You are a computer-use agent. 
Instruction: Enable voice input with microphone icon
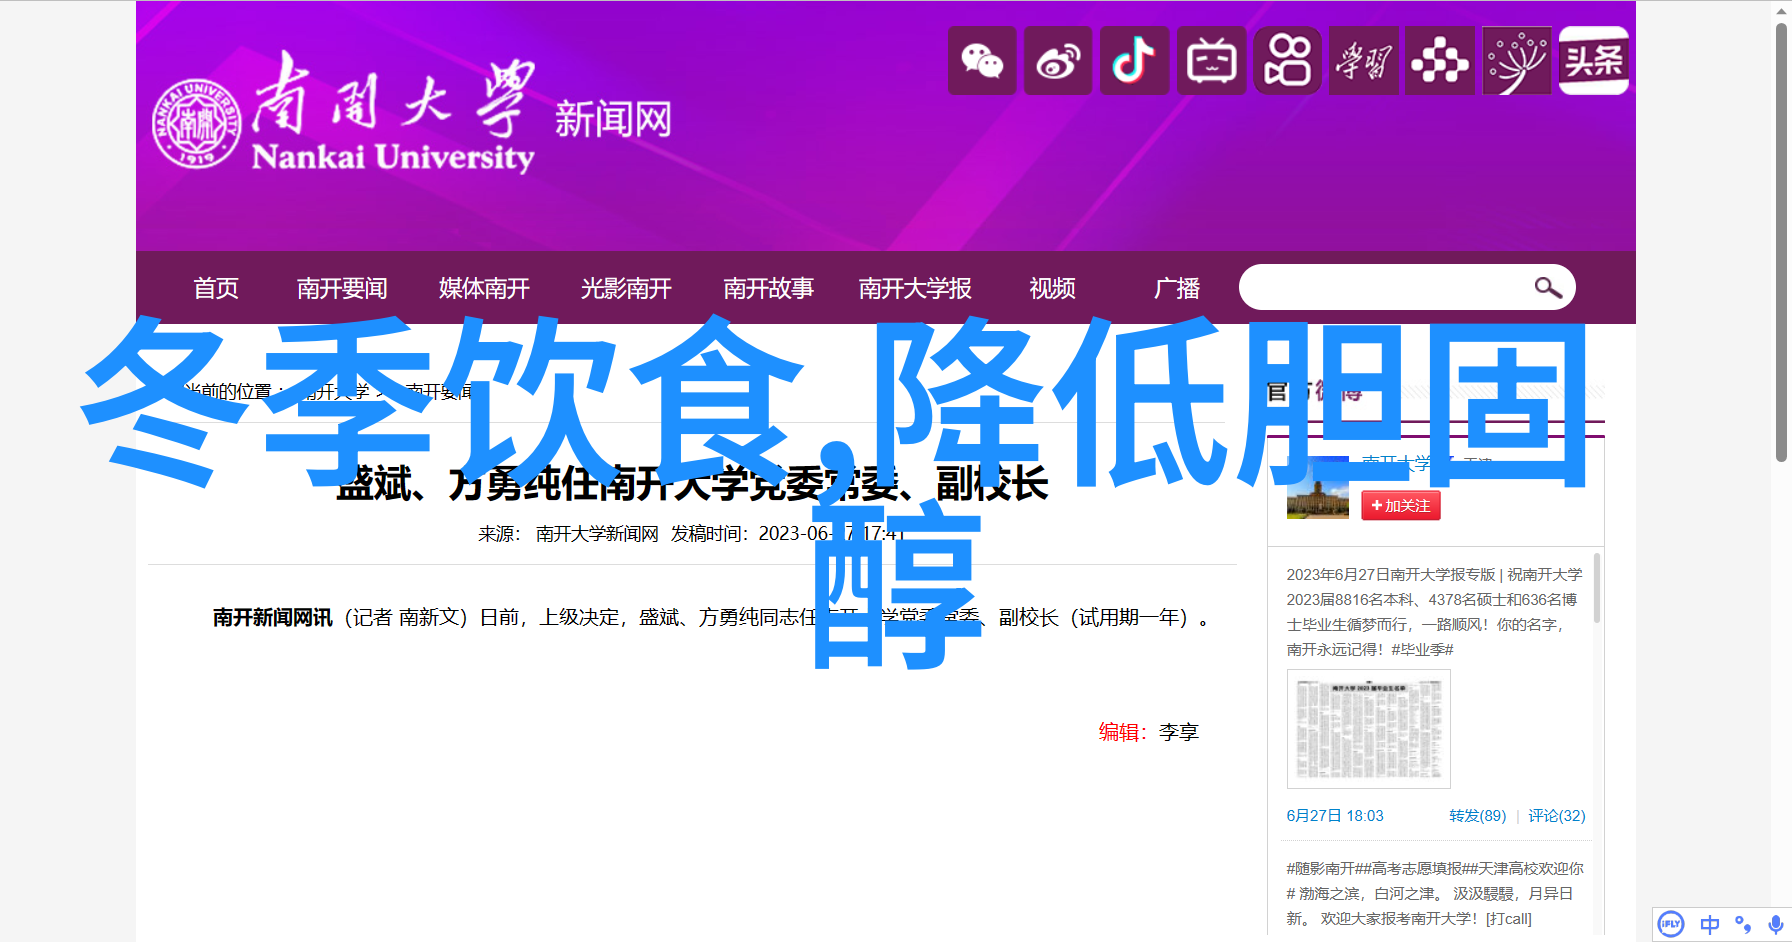[x=1775, y=924]
